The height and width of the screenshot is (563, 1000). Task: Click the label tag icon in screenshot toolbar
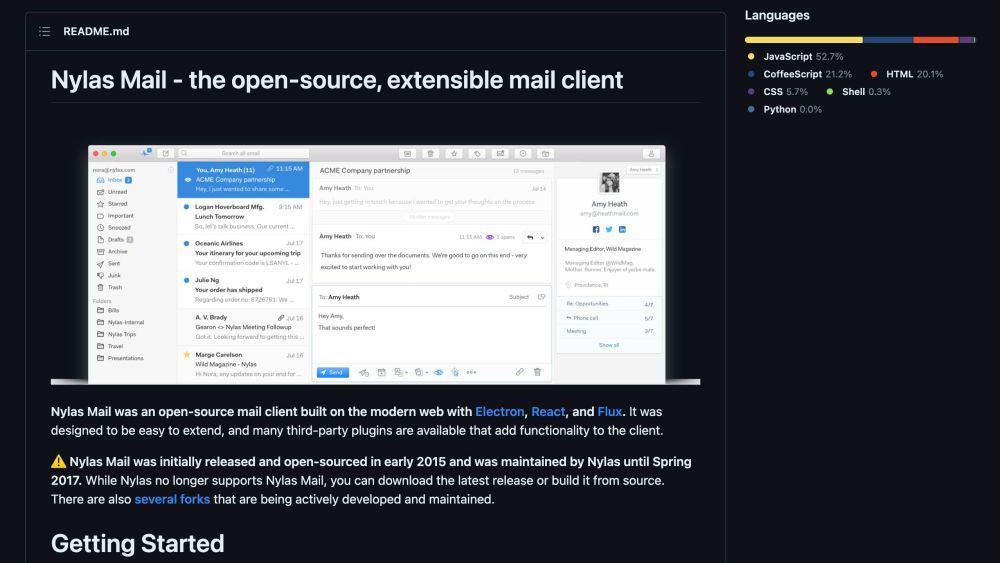click(x=477, y=154)
